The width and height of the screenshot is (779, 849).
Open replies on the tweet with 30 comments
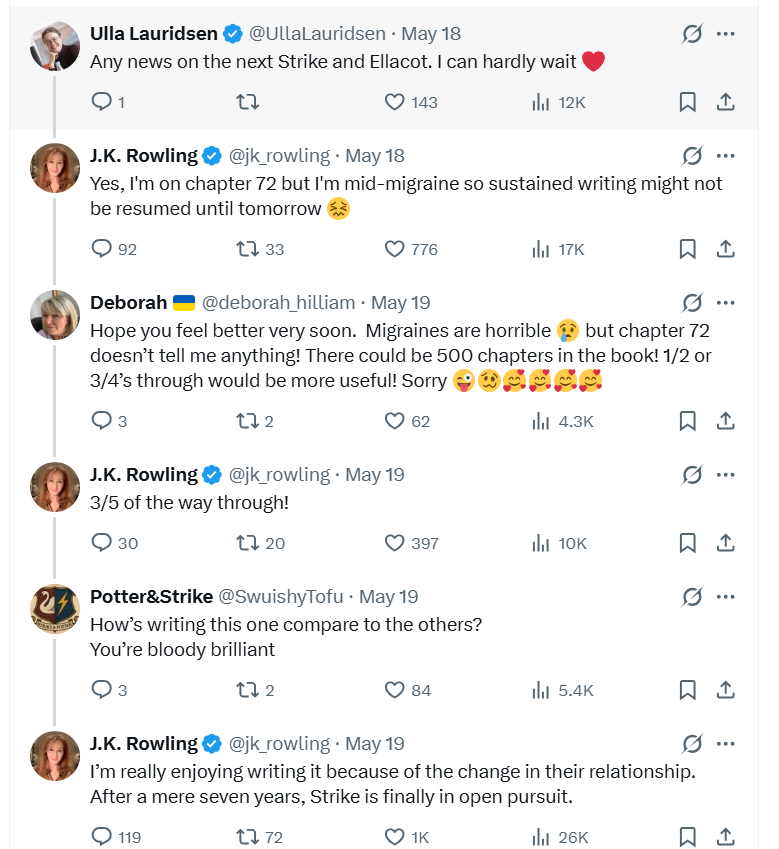tap(115, 543)
